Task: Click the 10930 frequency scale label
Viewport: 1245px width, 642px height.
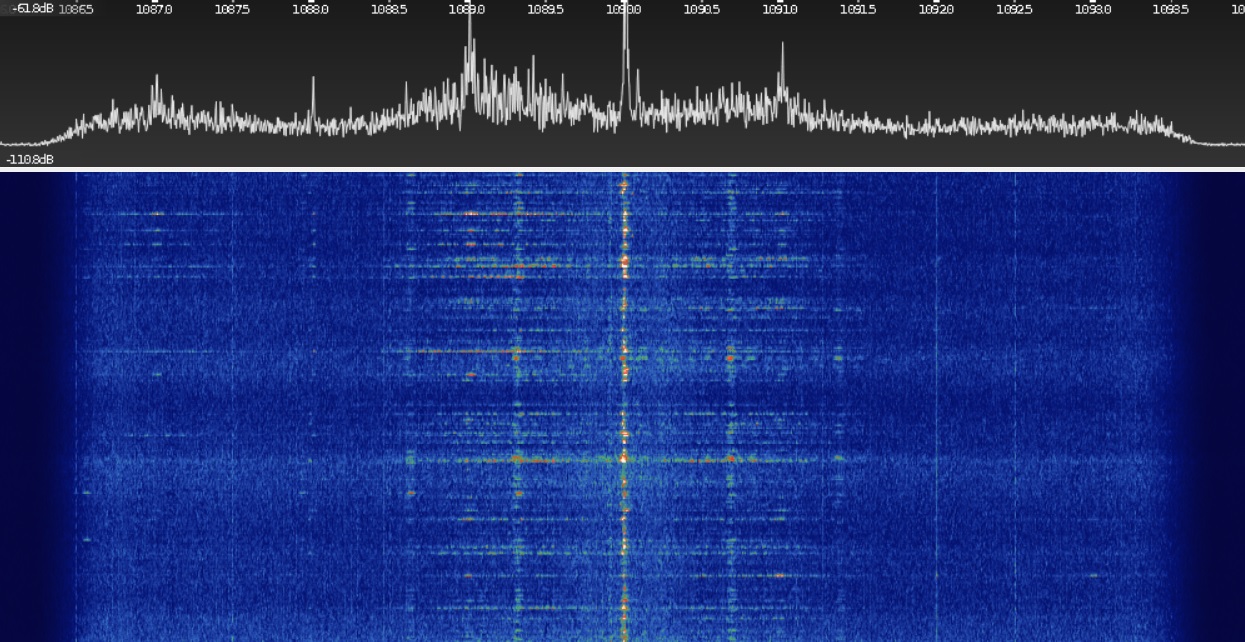Action: (1093, 9)
